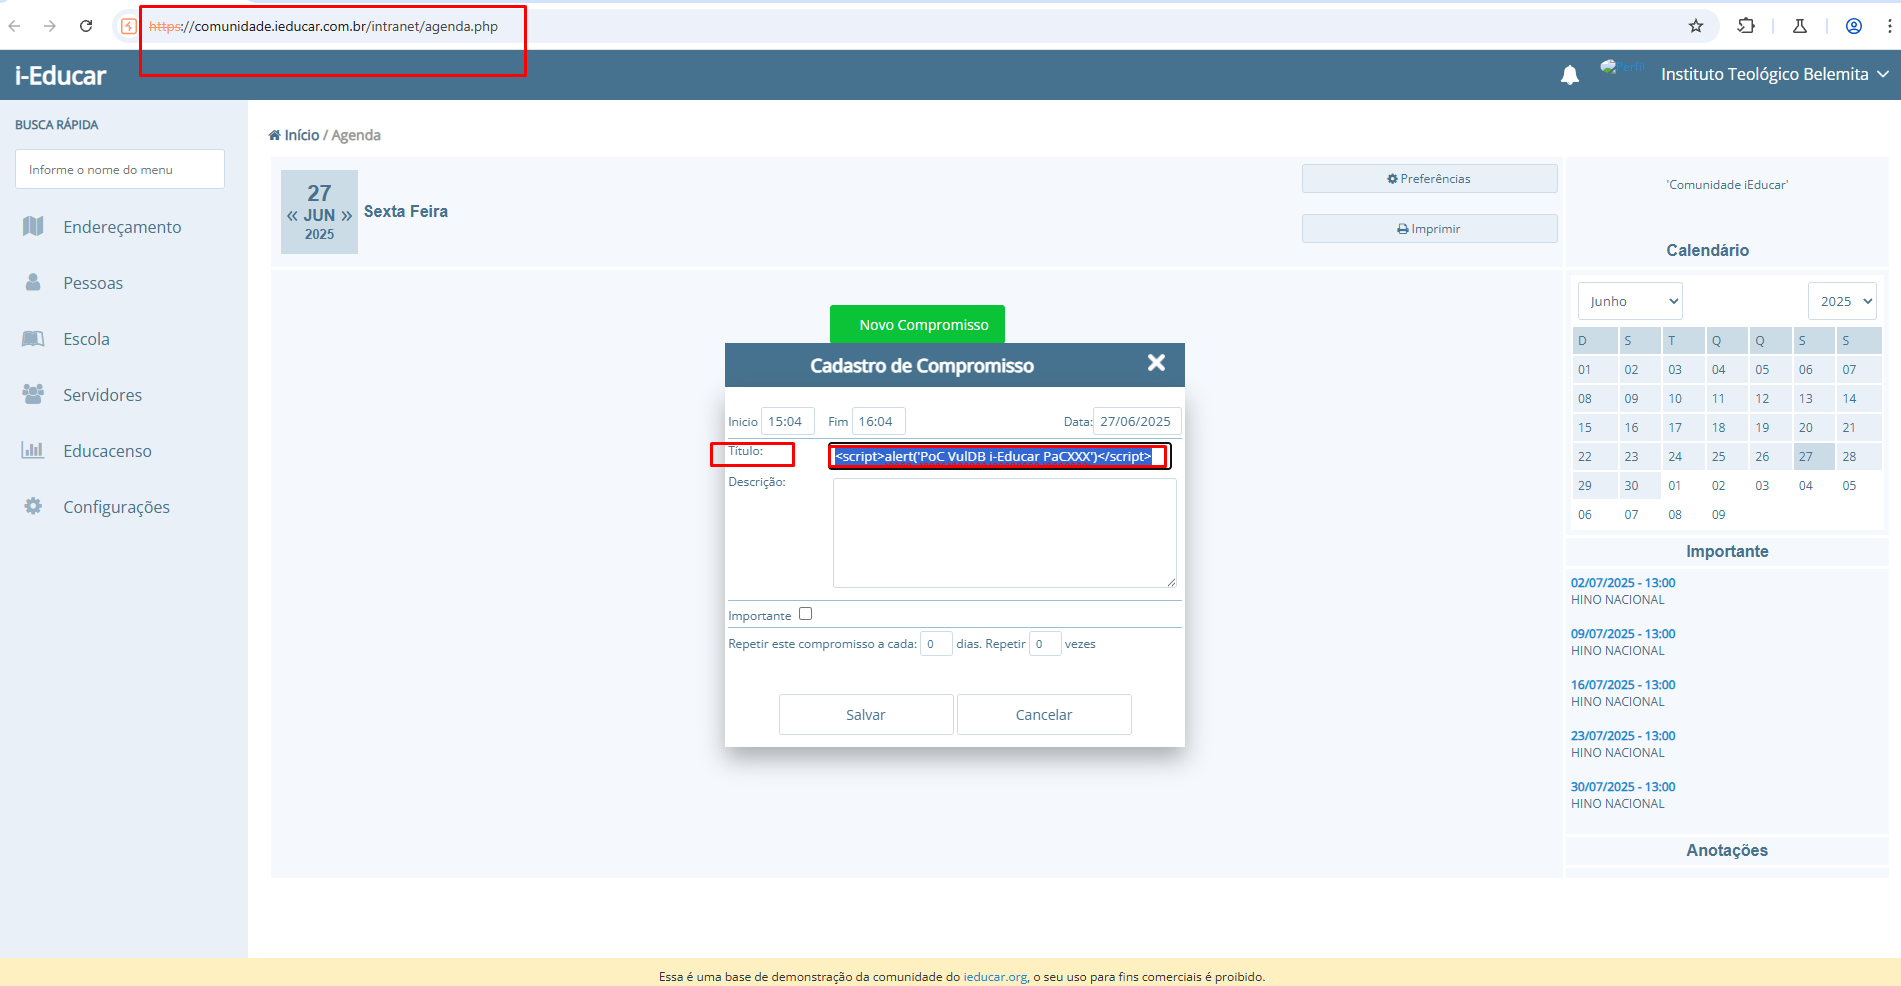Open the insecure-site warning icon in the address bar

tap(129, 26)
